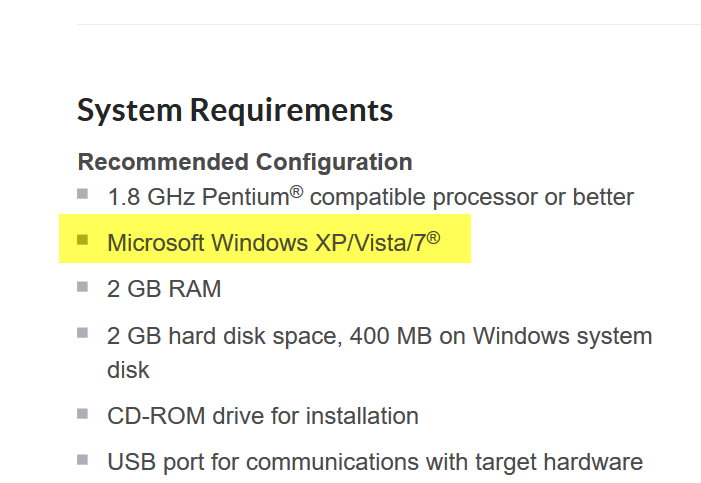Click the registered symbol after Pentium
The width and height of the screenshot is (701, 483).
coord(297,191)
